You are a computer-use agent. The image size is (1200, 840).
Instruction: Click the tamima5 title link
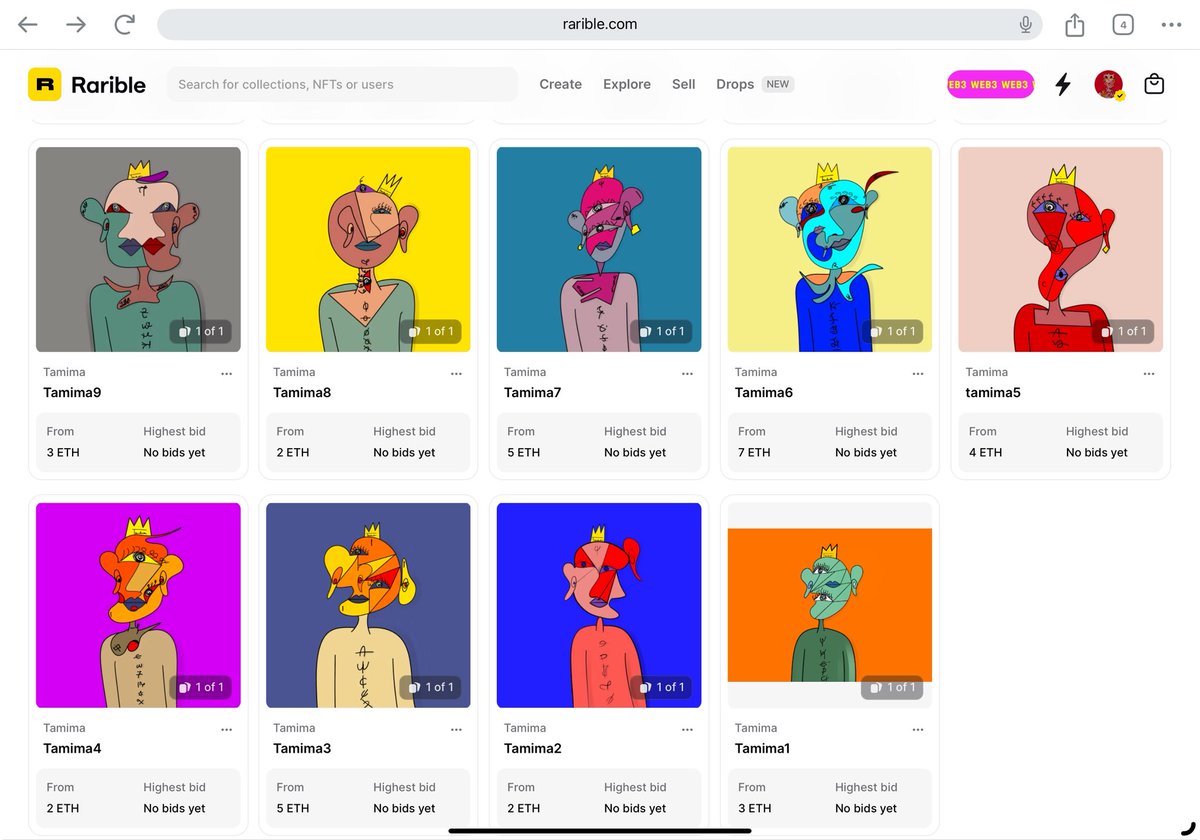(993, 393)
